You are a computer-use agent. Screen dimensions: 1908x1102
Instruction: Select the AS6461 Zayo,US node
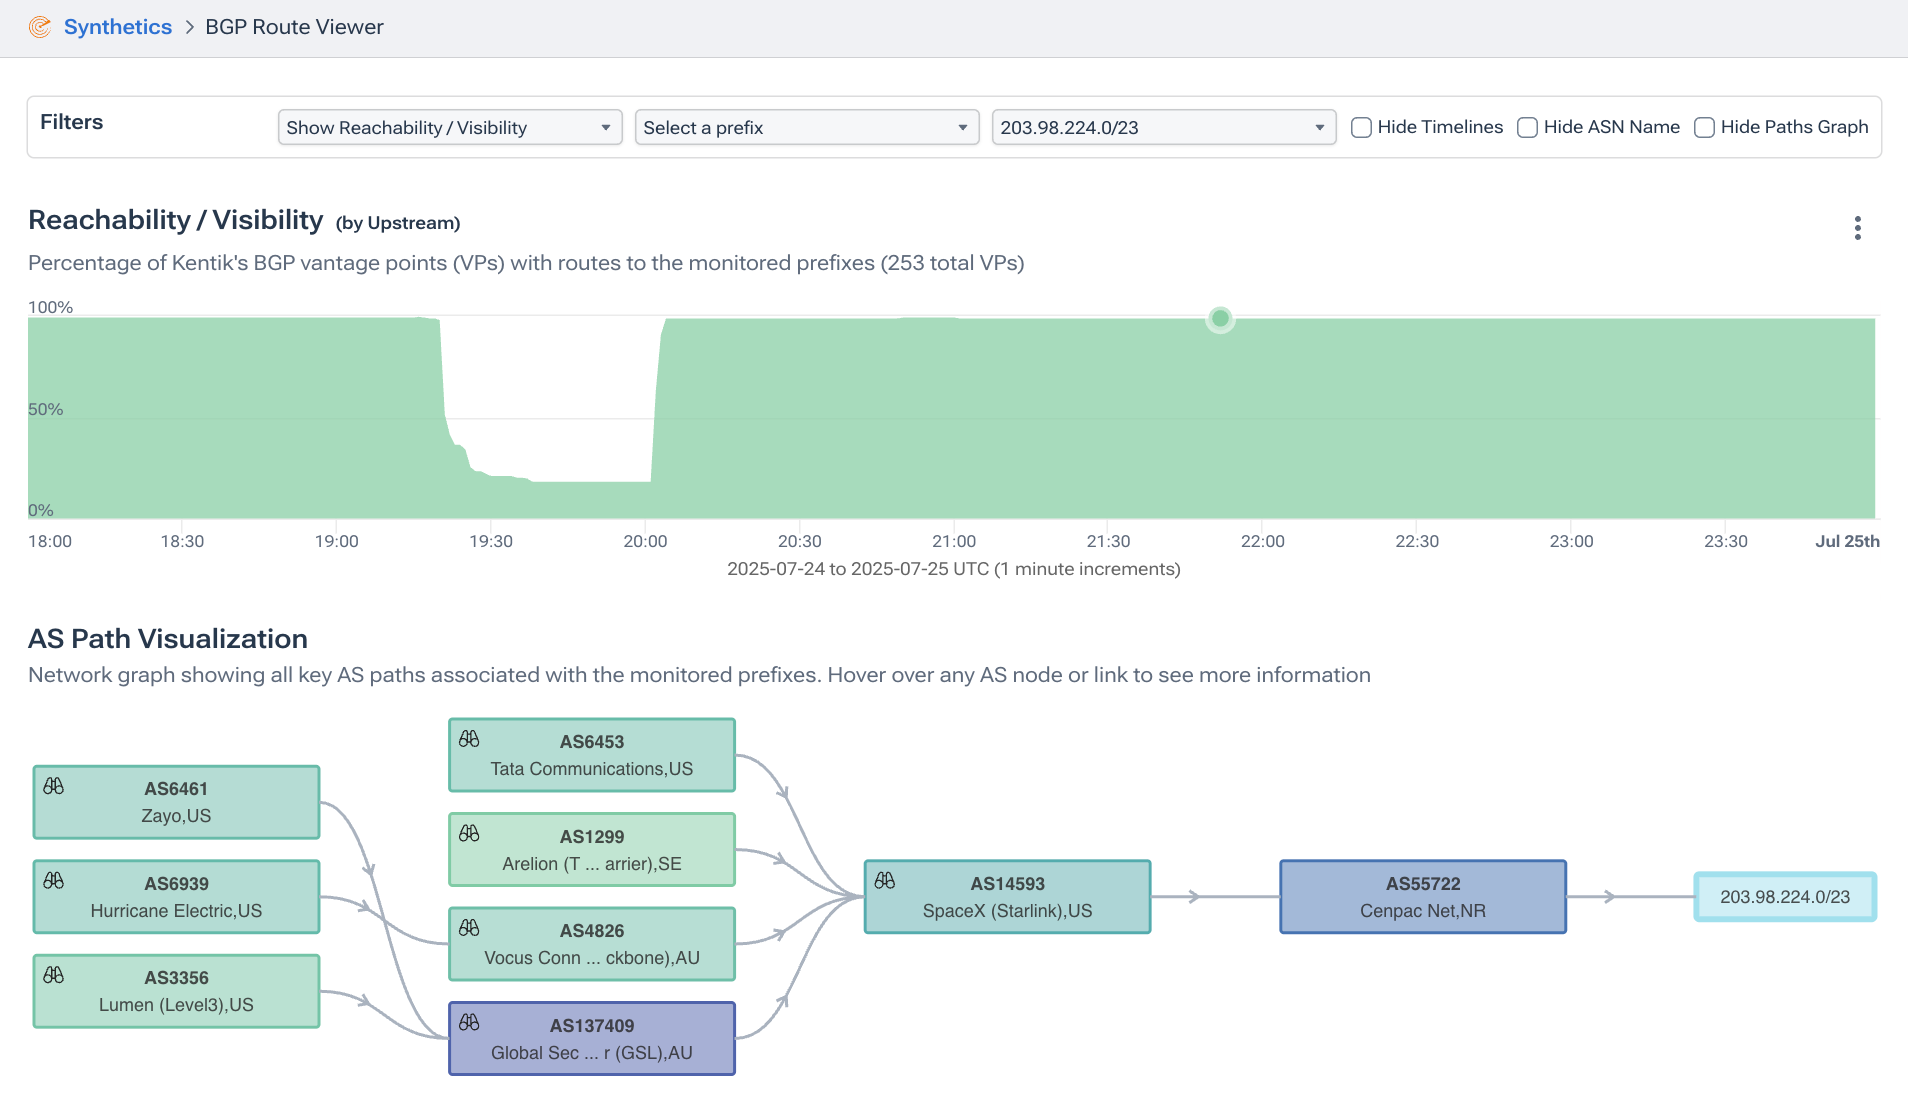point(176,802)
